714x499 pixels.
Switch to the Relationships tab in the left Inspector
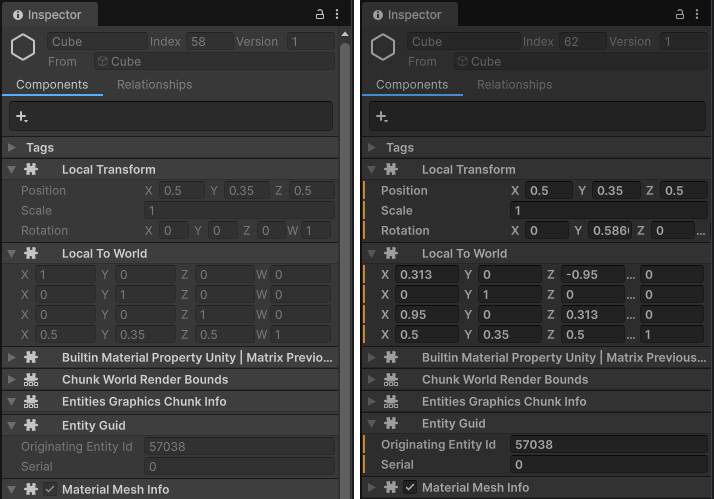(x=154, y=85)
